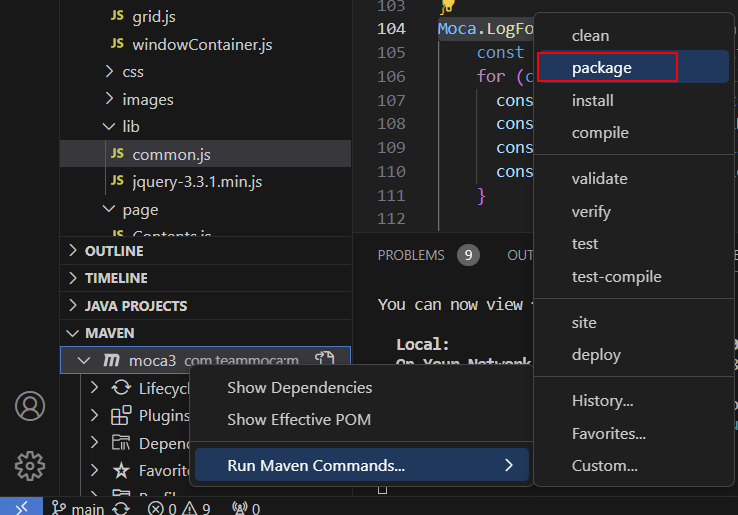
Task: Click the Favorites star icon
Action: click(x=121, y=470)
